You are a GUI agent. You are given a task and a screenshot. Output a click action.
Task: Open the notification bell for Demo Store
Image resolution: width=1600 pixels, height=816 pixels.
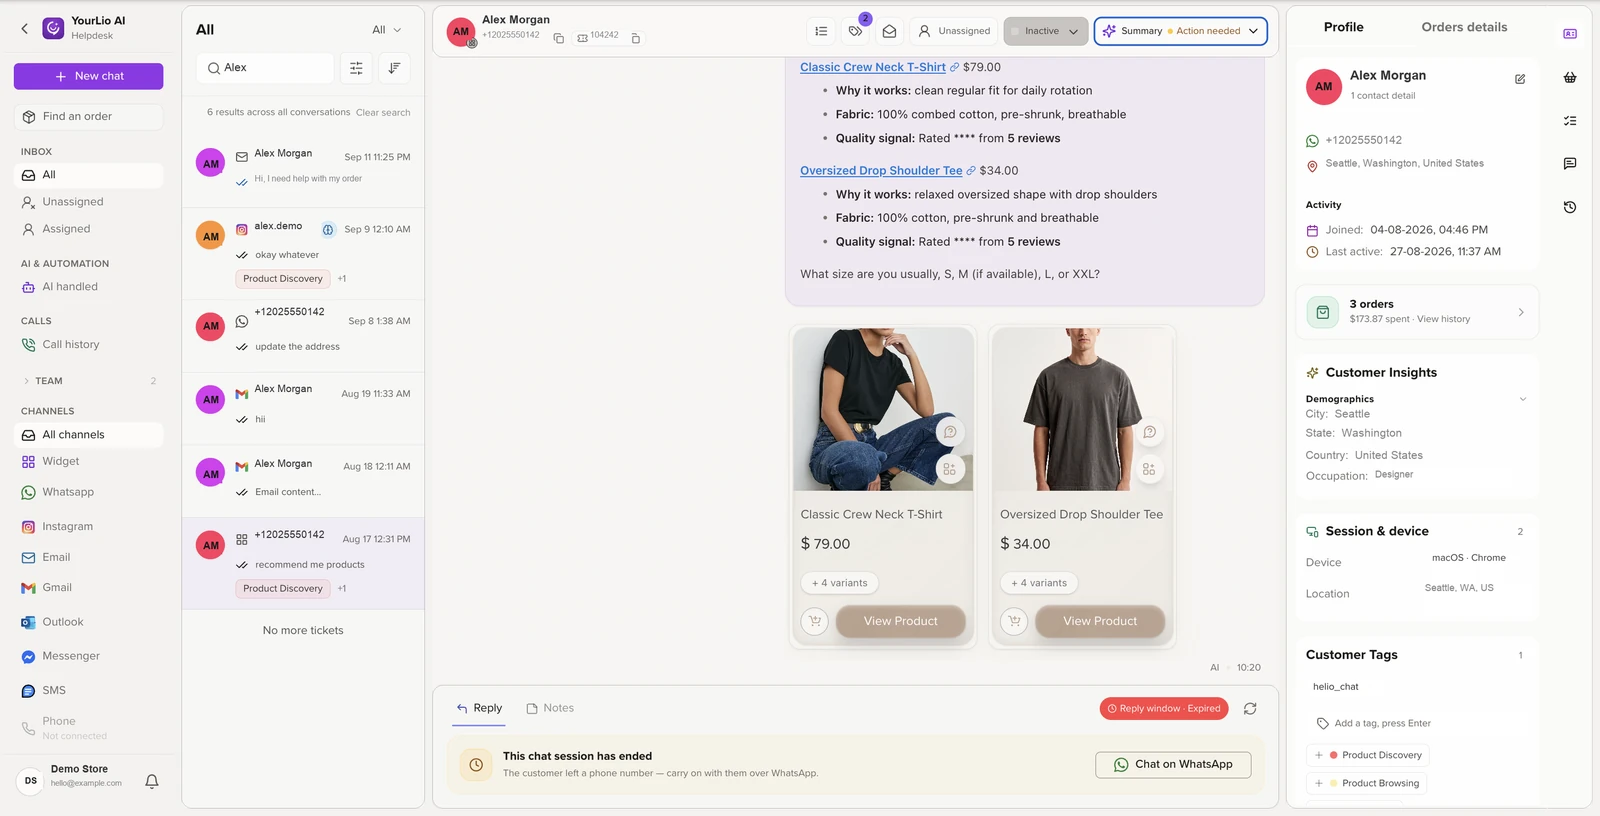pyautogui.click(x=152, y=781)
